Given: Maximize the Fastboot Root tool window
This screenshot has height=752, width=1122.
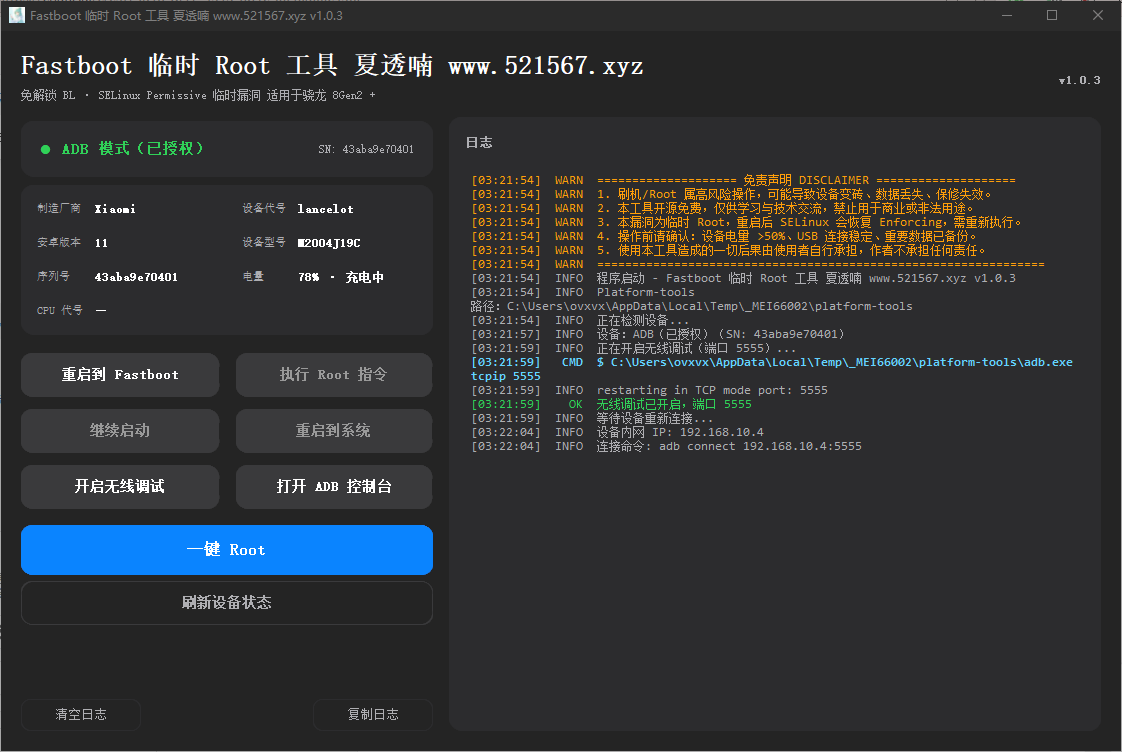Looking at the screenshot, I should [x=1052, y=15].
